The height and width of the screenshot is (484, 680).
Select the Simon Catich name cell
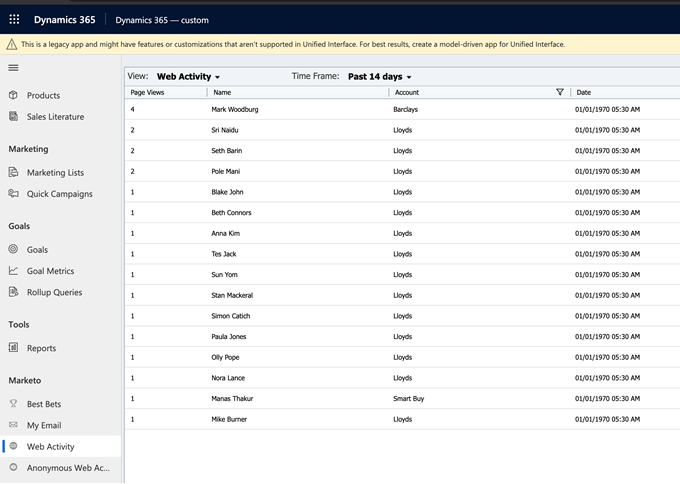pos(231,316)
